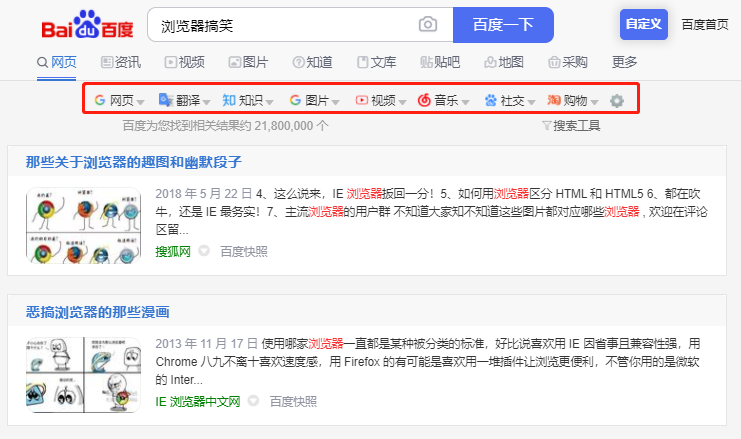Viewport: 741px width, 439px height.
Task: Click the red video icon beside 视频 in toolbar
Action: pos(362,100)
